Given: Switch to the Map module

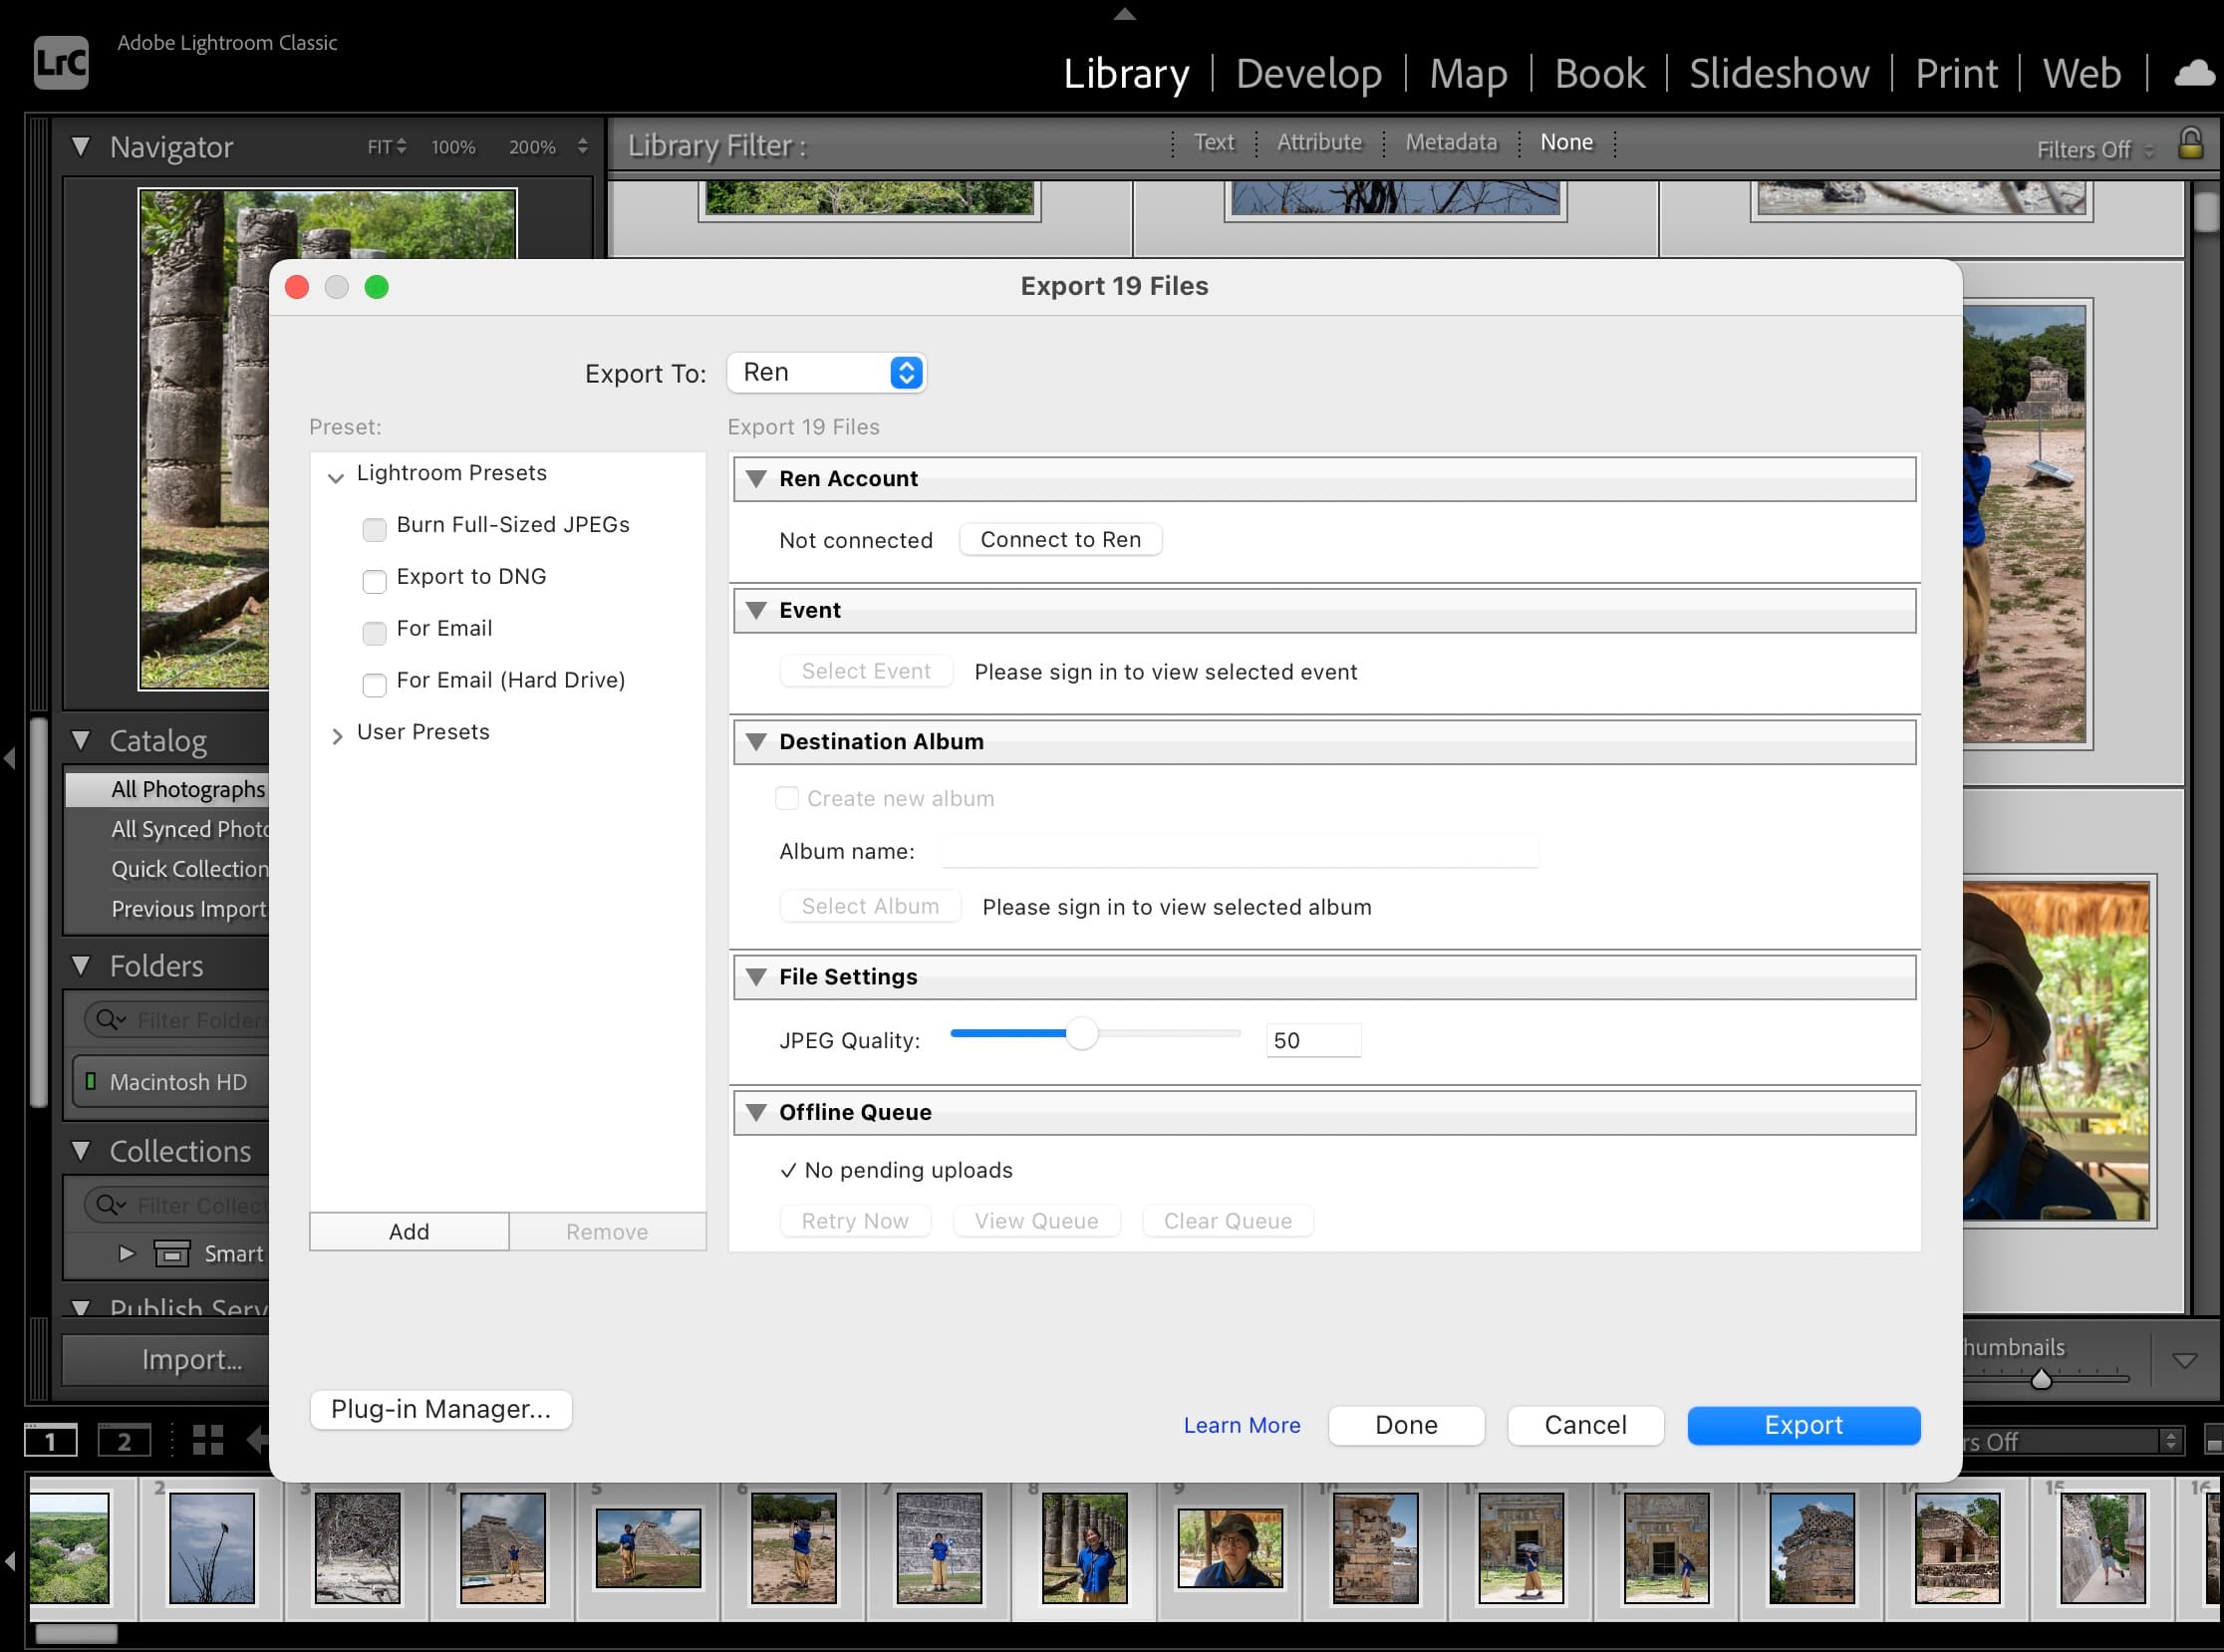Looking at the screenshot, I should (x=1468, y=74).
